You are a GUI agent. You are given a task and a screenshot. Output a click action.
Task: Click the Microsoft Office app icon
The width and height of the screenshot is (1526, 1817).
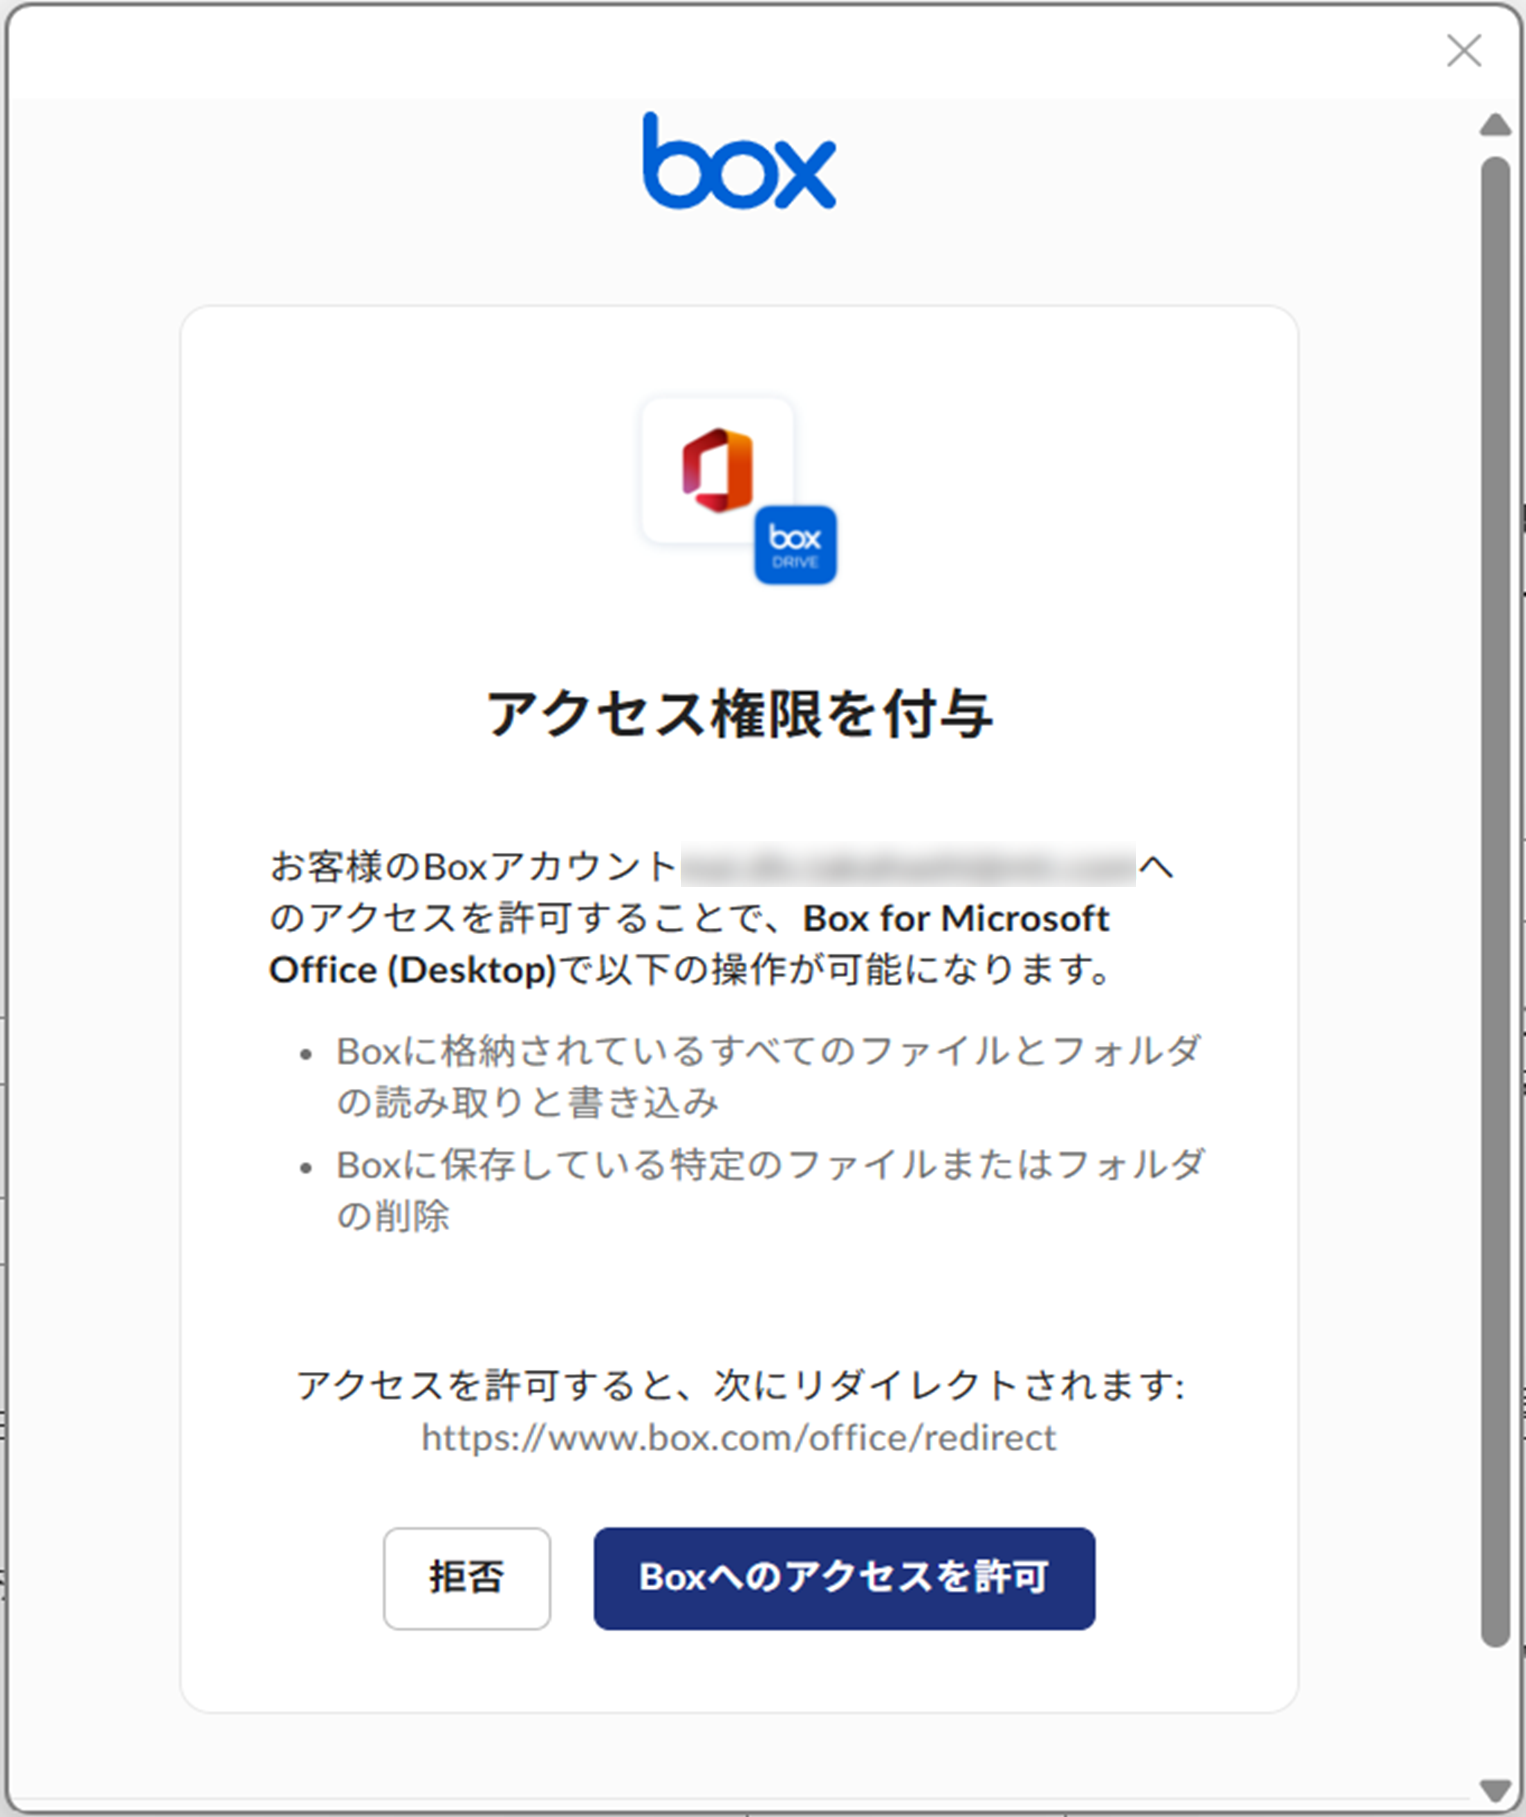coord(717,470)
